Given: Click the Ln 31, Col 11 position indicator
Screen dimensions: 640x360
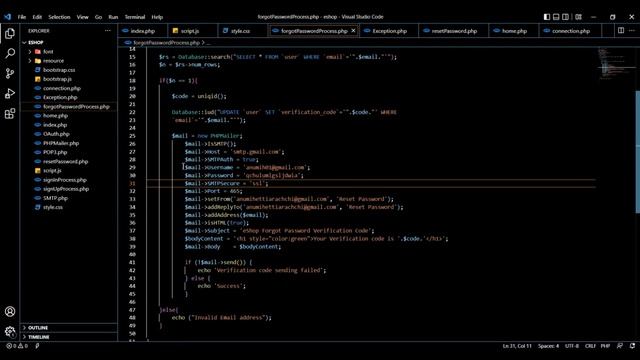Looking at the screenshot, I should [x=517, y=346].
